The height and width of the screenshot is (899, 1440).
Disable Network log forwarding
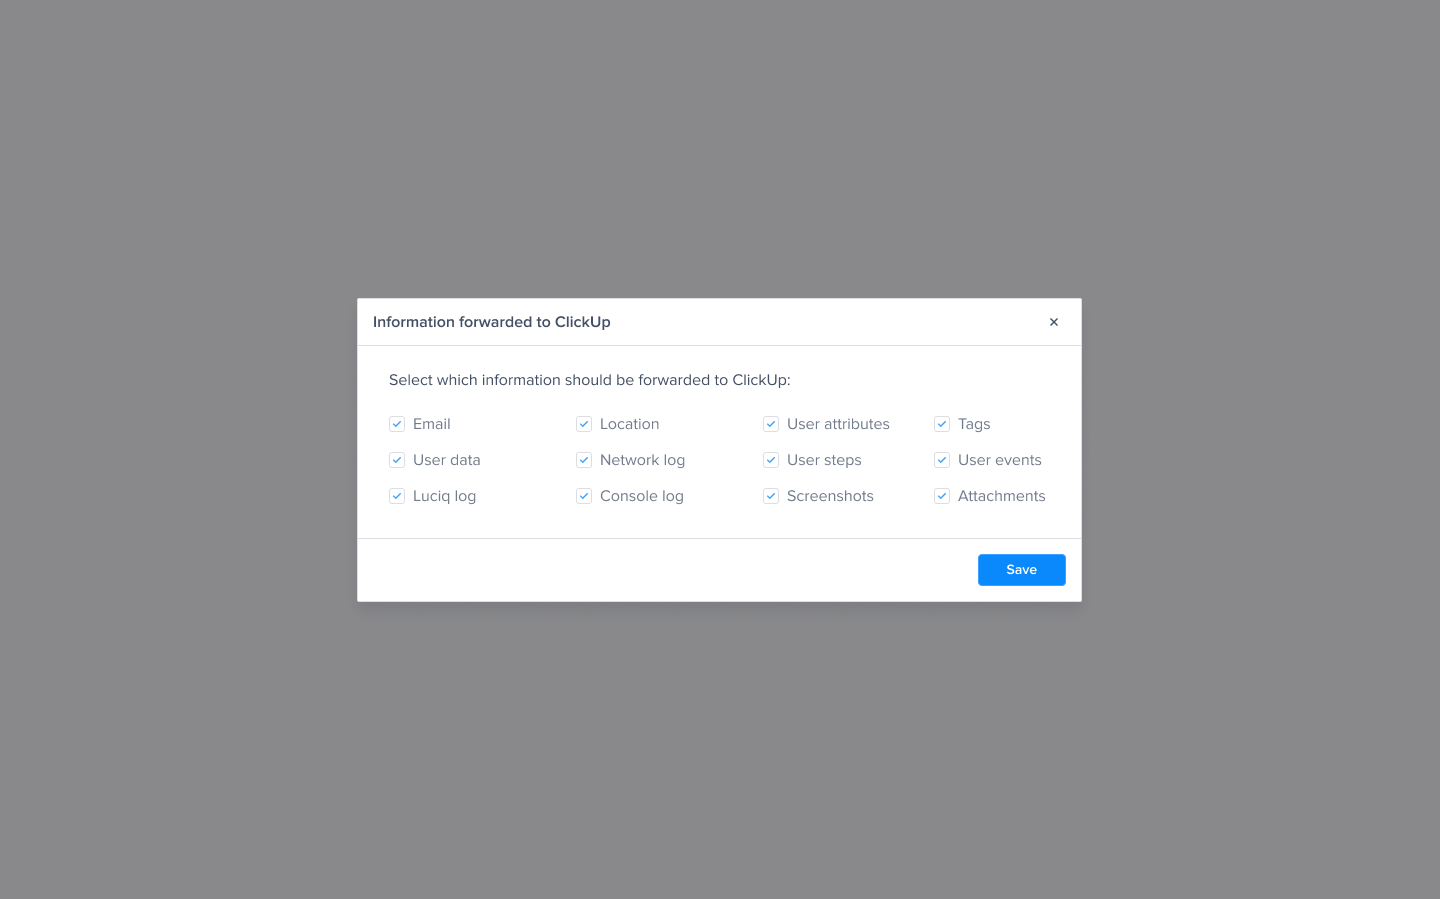coord(584,460)
